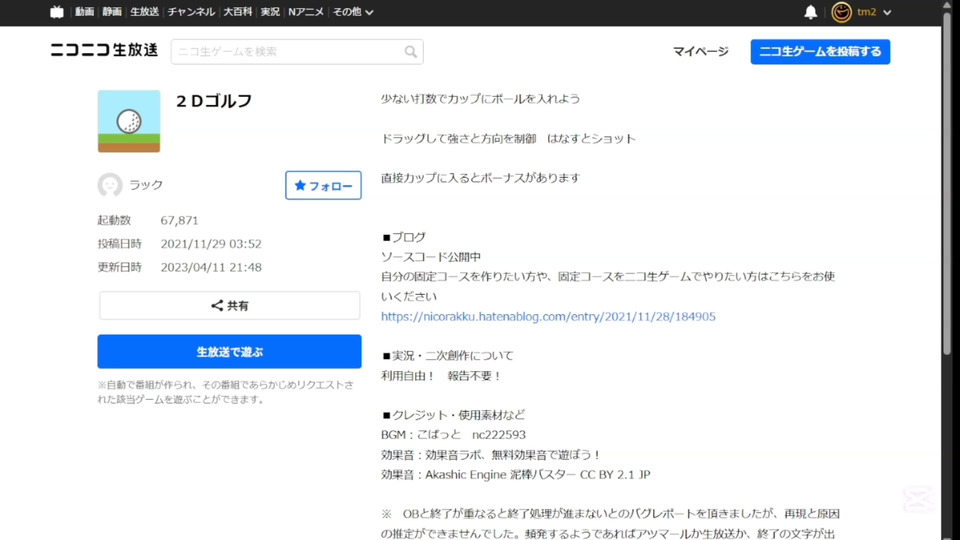Click the Akashic Engine credit line

[516, 474]
